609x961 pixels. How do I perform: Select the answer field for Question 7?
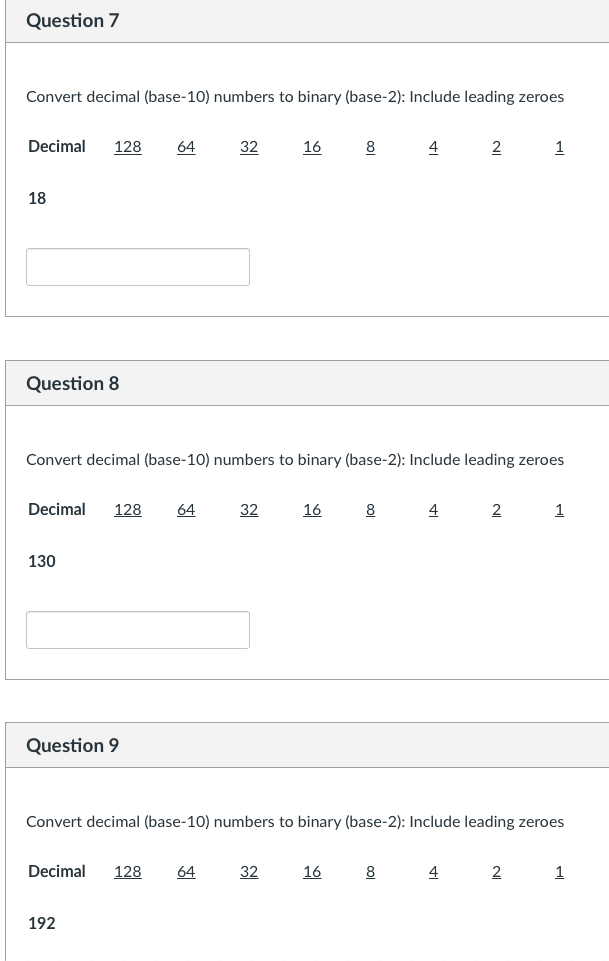tap(138, 266)
